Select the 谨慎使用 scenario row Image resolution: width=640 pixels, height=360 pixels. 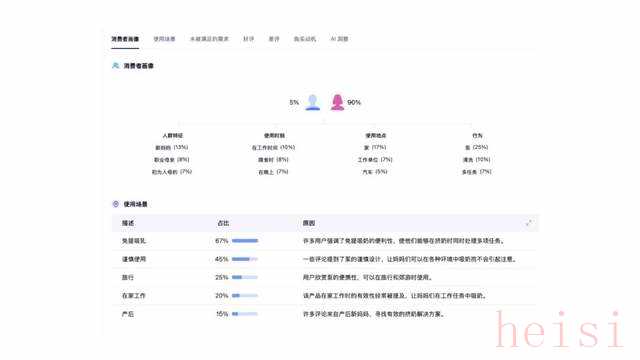tap(325, 259)
